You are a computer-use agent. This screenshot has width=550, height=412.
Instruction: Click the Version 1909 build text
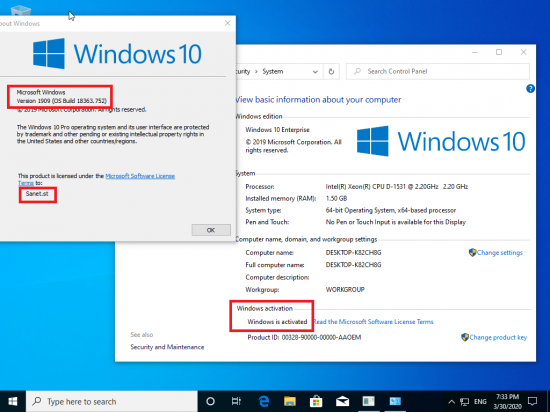click(x=61, y=101)
